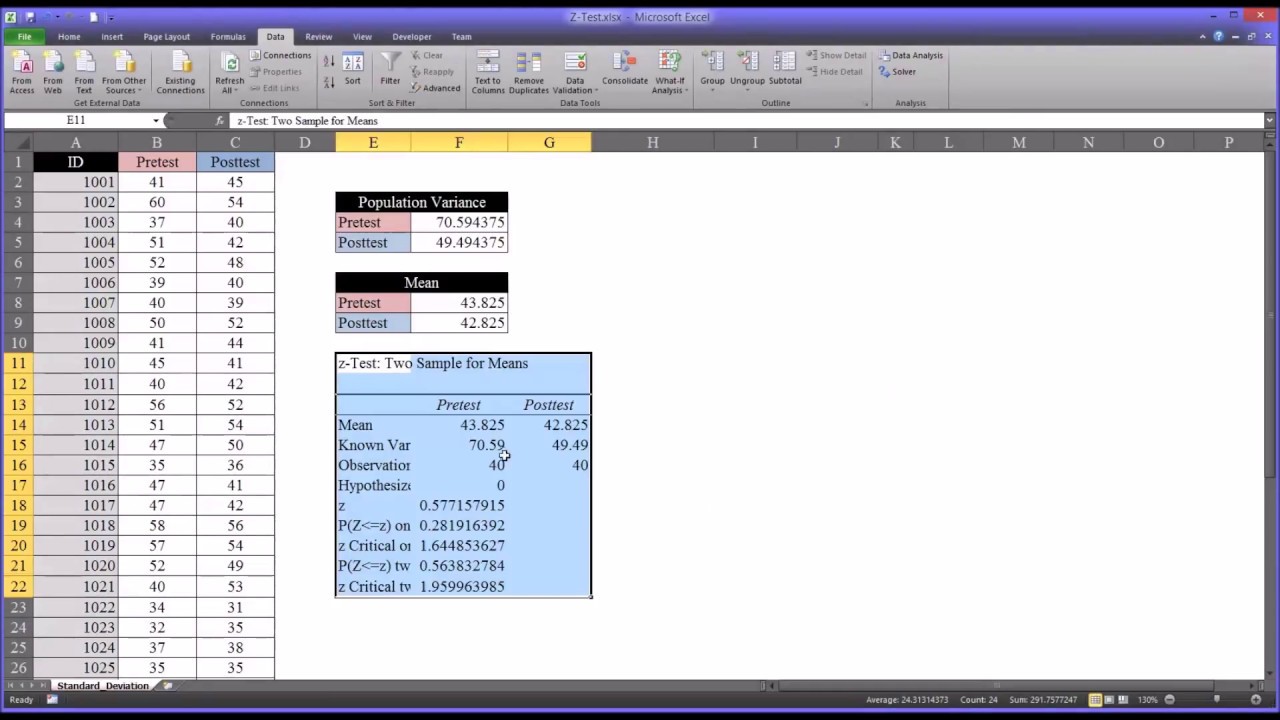Viewport: 1280px width, 720px height.
Task: Open the What-If Analysis dropdown
Action: pos(669,73)
